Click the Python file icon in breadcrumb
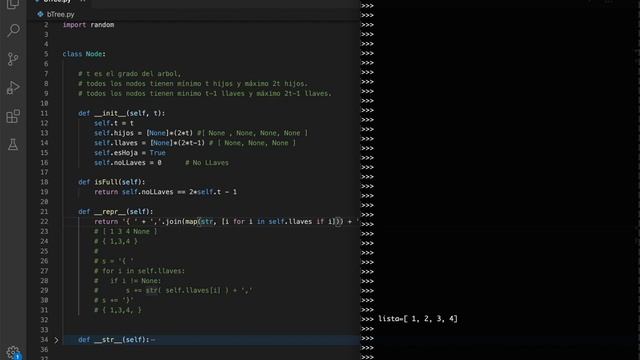The height and width of the screenshot is (360, 640). 40,14
